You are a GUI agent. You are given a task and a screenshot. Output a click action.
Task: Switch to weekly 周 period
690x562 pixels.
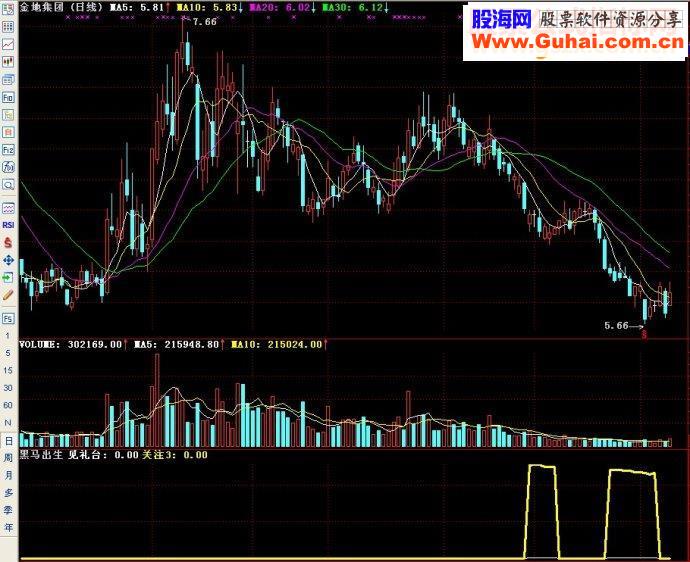pyautogui.click(x=8, y=458)
